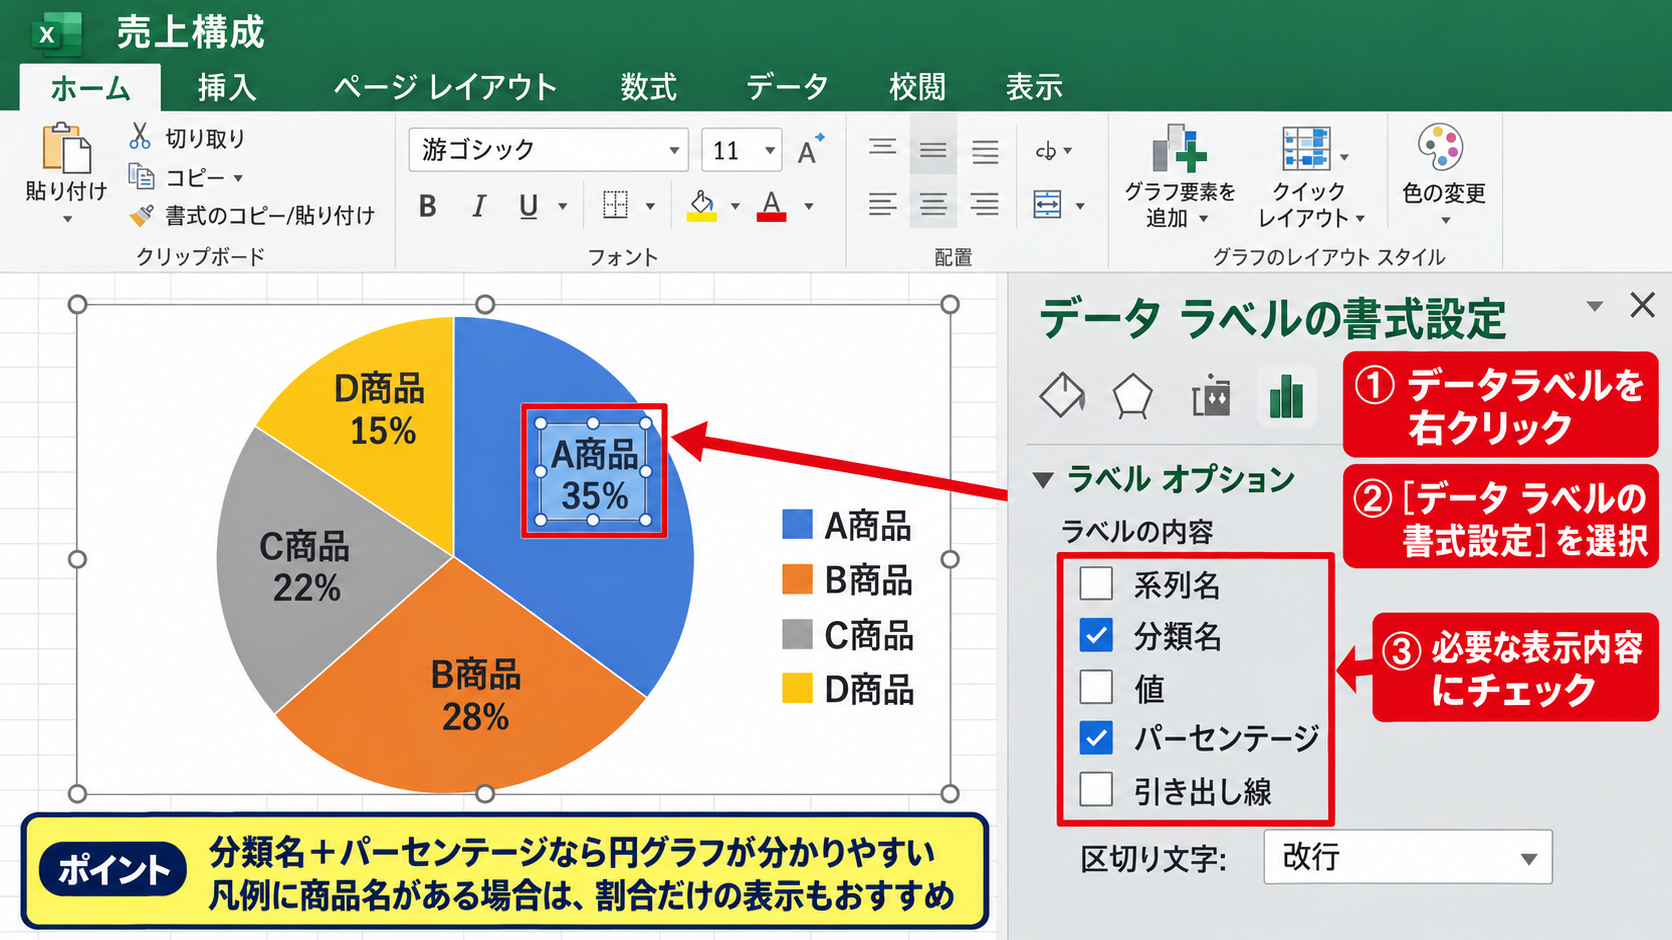
Task: Open the Size & Properties tab icon
Action: coord(1210,397)
